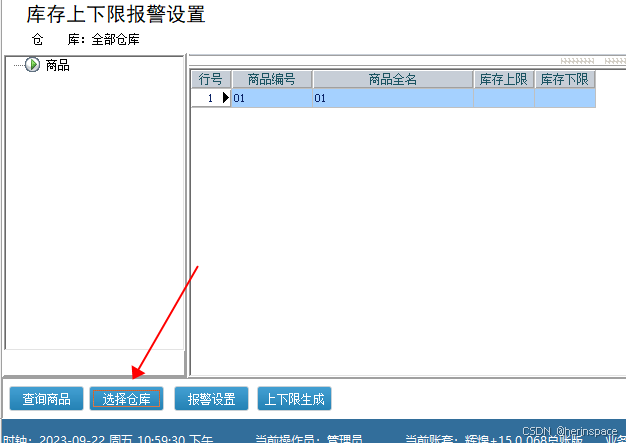Click the 商品全名 cell containing 01
The height and width of the screenshot is (443, 626).
pos(393,98)
